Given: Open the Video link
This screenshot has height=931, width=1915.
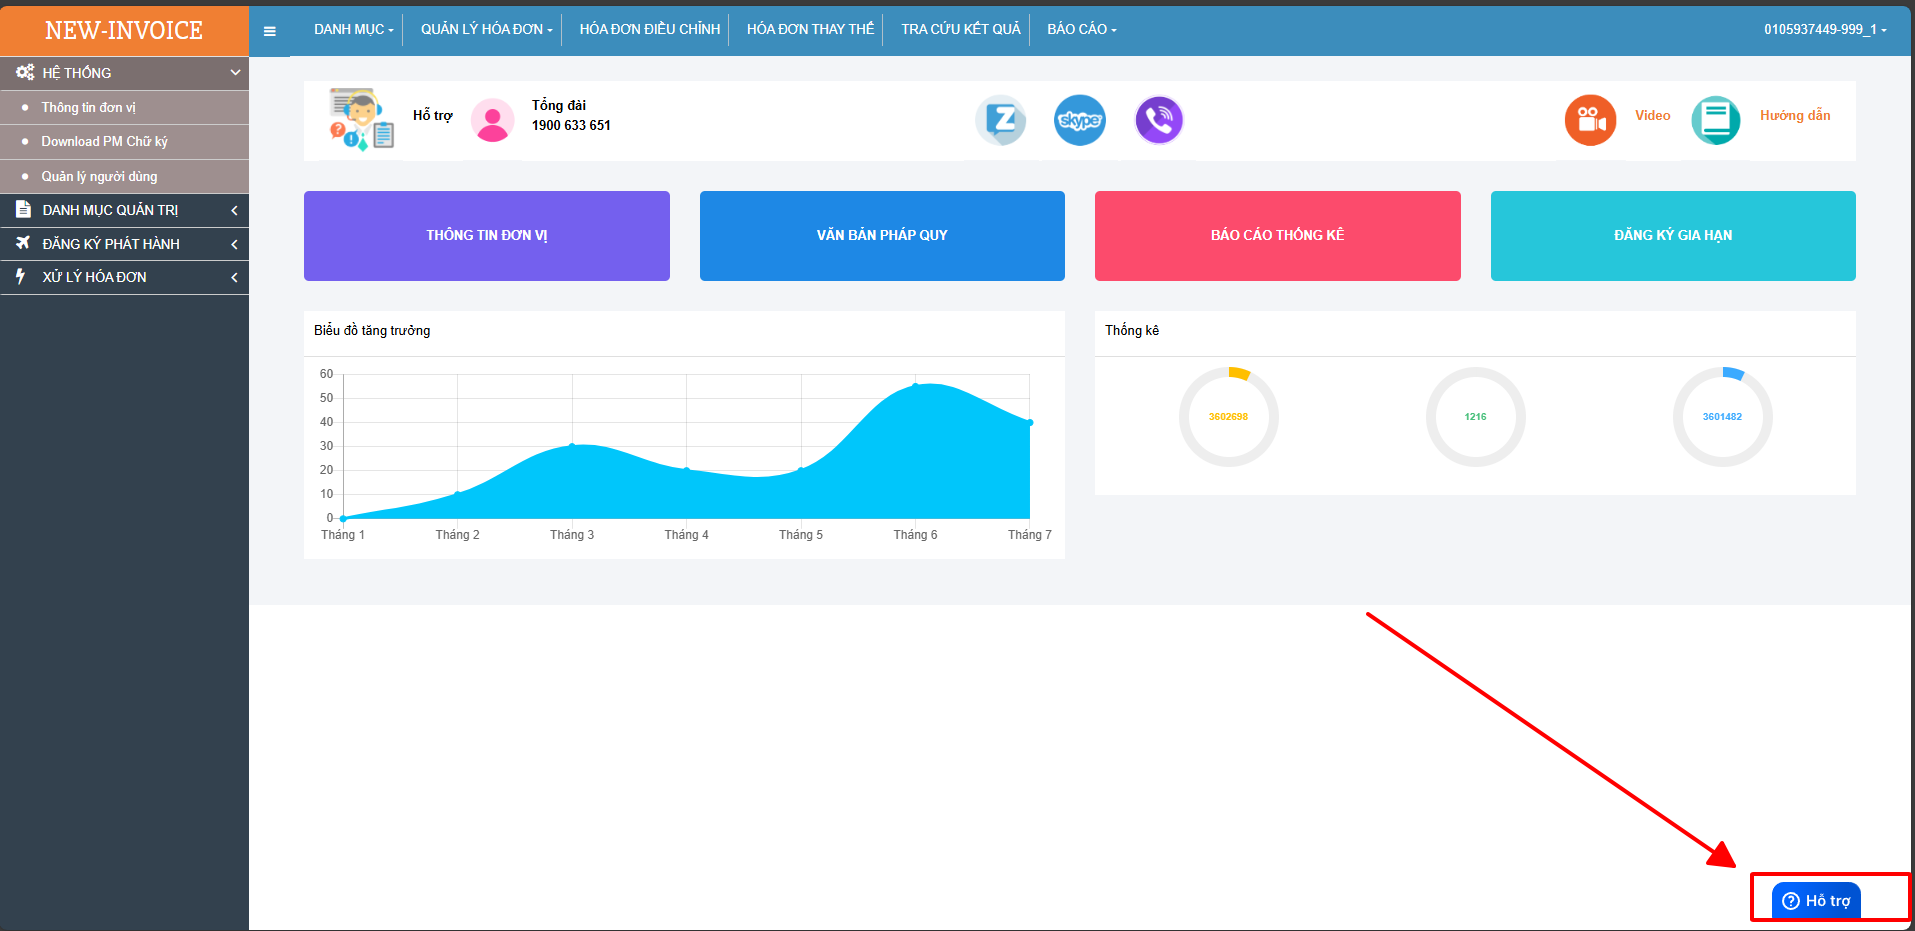Looking at the screenshot, I should tap(1652, 116).
